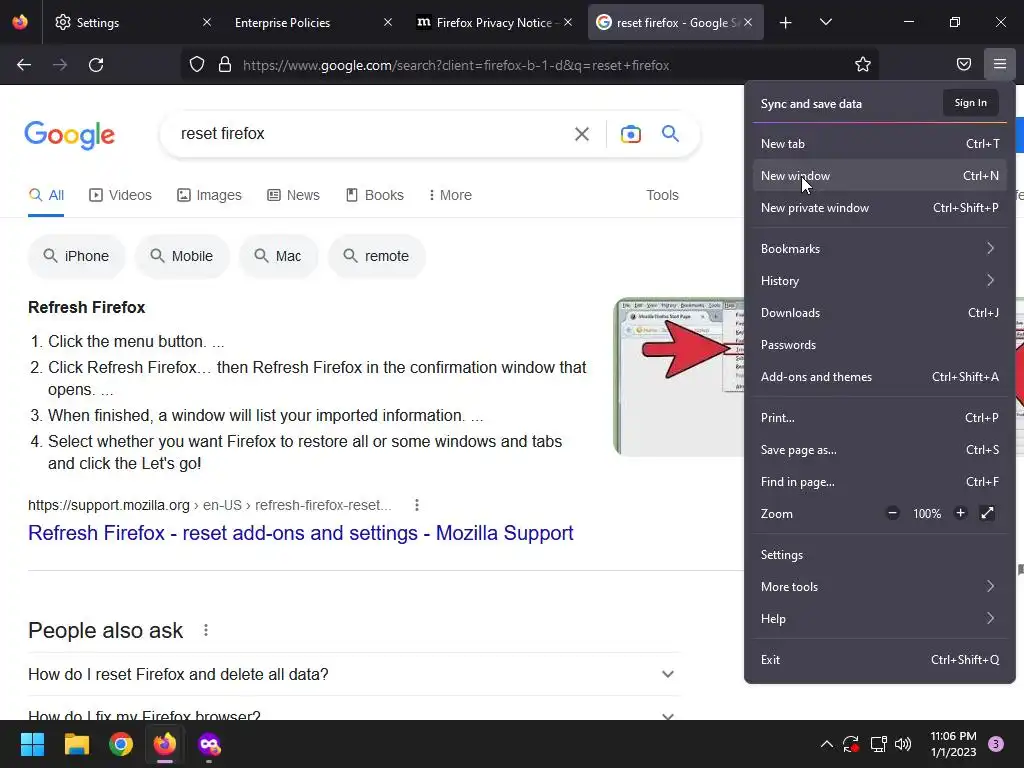Select the Videos search filter
This screenshot has height=768, width=1024.
[120, 195]
